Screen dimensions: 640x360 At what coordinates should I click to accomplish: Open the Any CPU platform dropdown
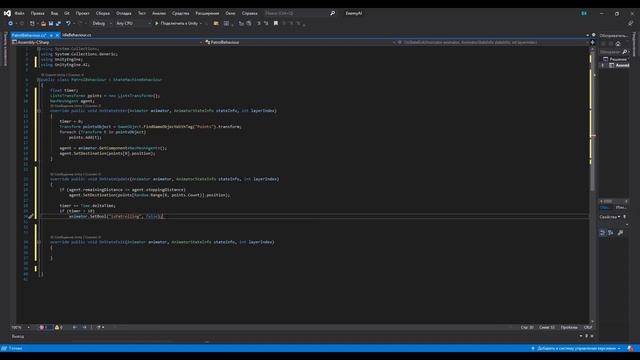[x=133, y=24]
